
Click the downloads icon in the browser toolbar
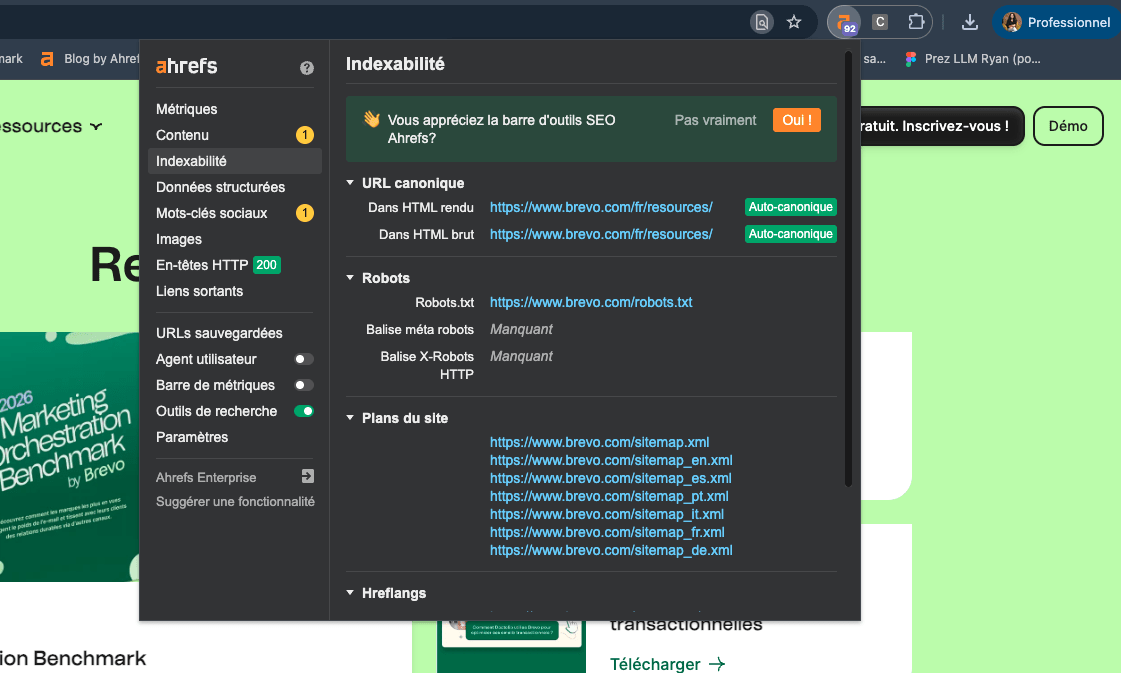(970, 21)
